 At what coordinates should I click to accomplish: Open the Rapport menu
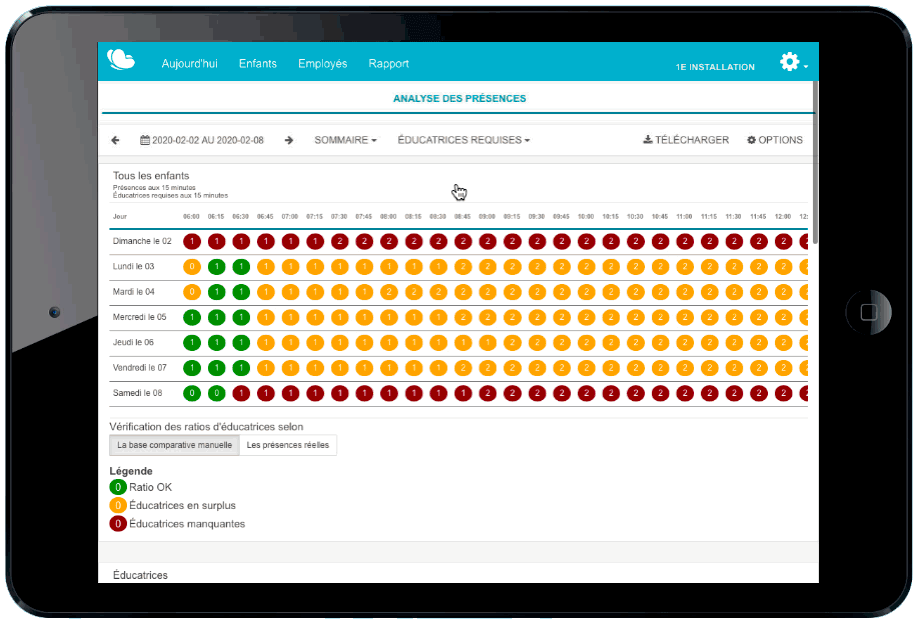tap(388, 64)
